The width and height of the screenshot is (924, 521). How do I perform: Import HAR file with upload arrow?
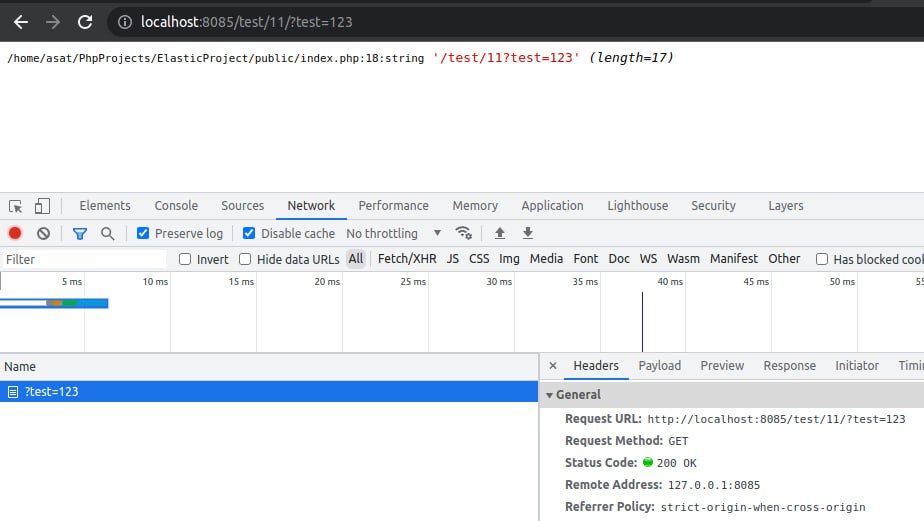coord(500,233)
